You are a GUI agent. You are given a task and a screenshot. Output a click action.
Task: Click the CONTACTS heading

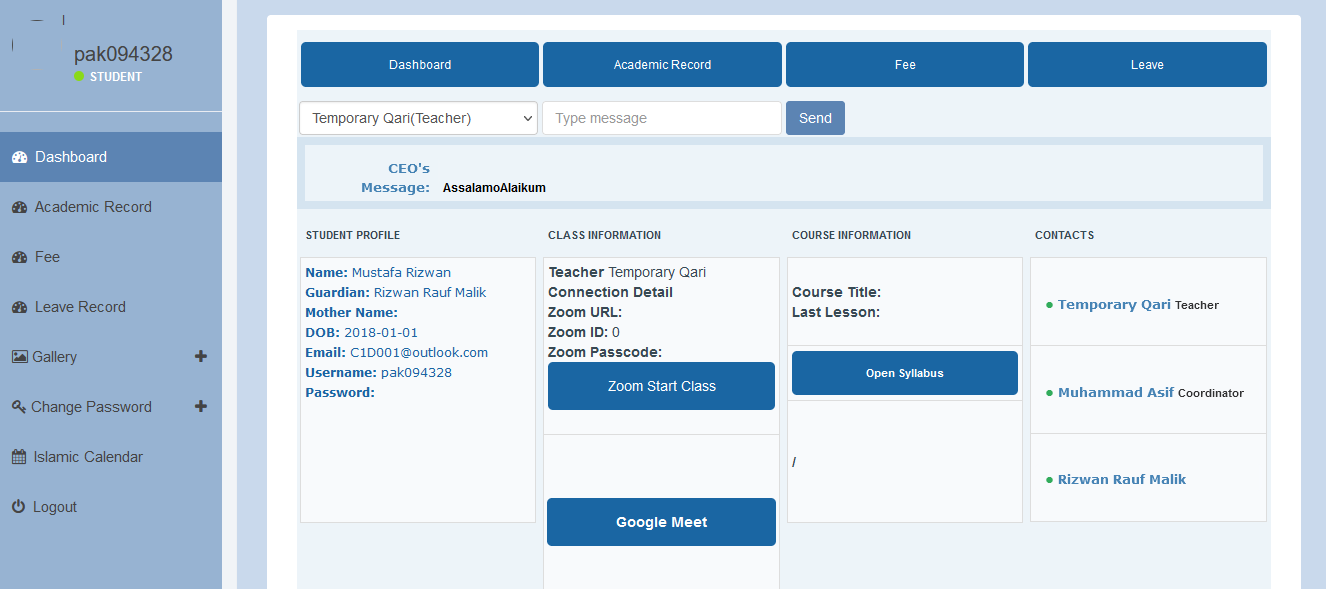pos(1064,236)
